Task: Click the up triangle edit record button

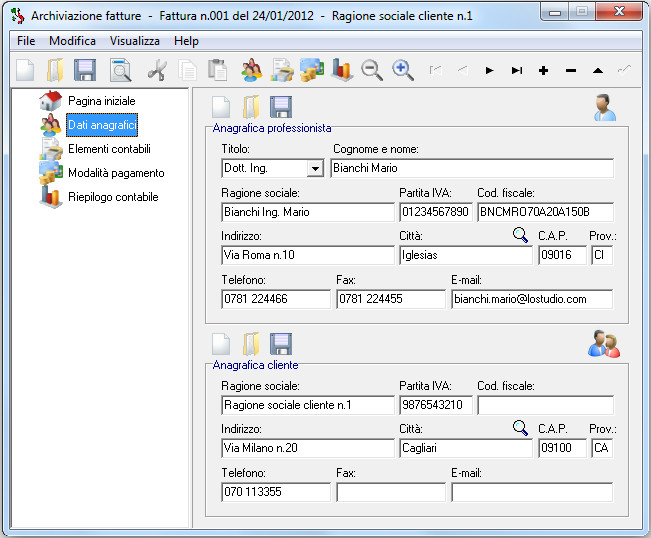Action: coord(598,71)
